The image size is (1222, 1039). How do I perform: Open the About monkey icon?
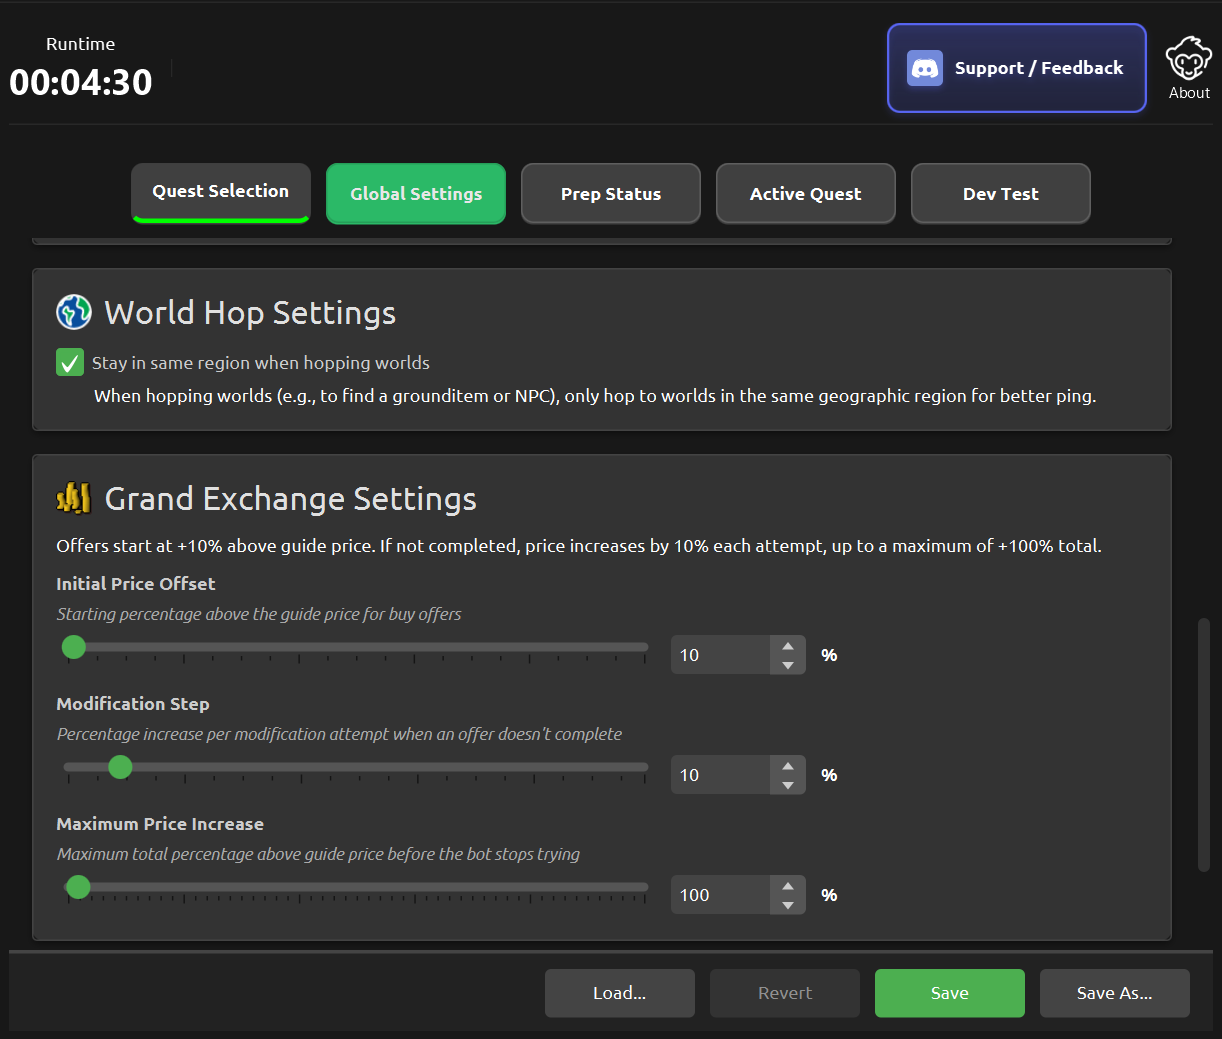1188,60
